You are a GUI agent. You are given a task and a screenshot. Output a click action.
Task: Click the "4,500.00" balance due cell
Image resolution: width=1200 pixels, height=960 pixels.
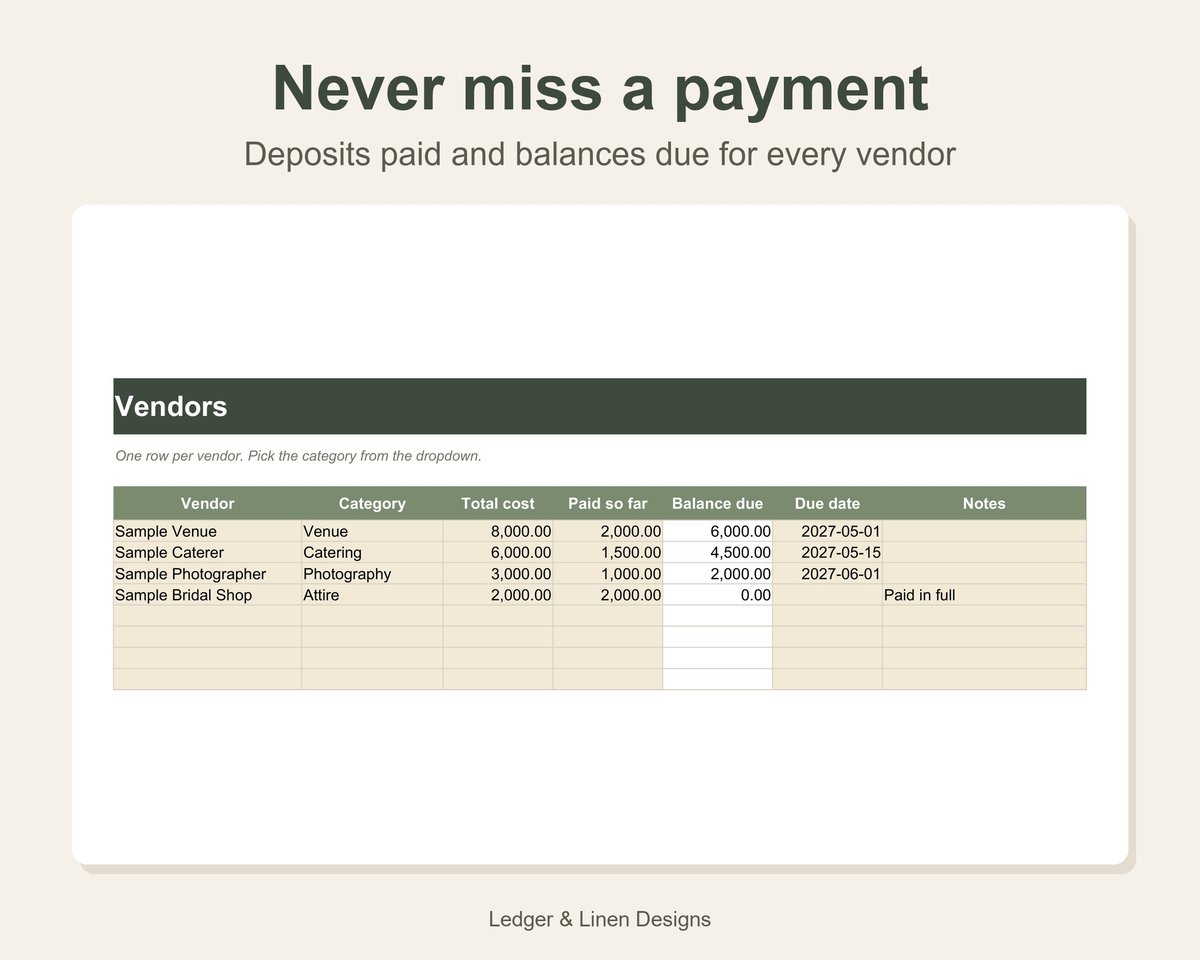718,552
